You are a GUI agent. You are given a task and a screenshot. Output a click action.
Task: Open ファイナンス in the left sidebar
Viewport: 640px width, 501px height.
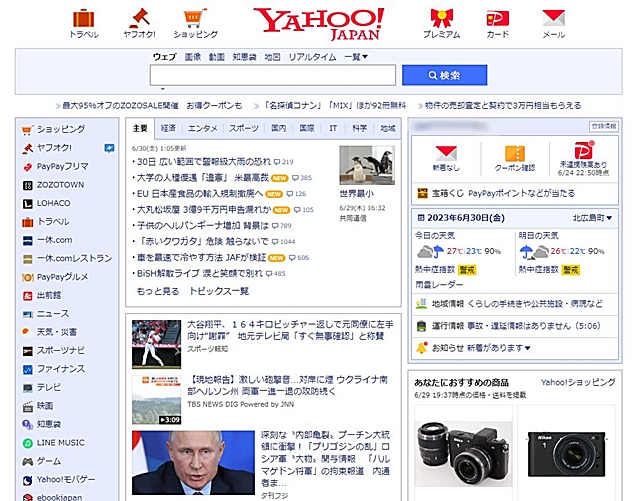click(x=61, y=369)
